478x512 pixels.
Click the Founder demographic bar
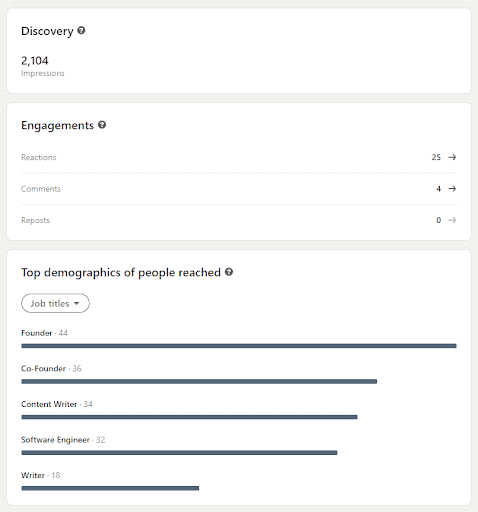pos(239,346)
